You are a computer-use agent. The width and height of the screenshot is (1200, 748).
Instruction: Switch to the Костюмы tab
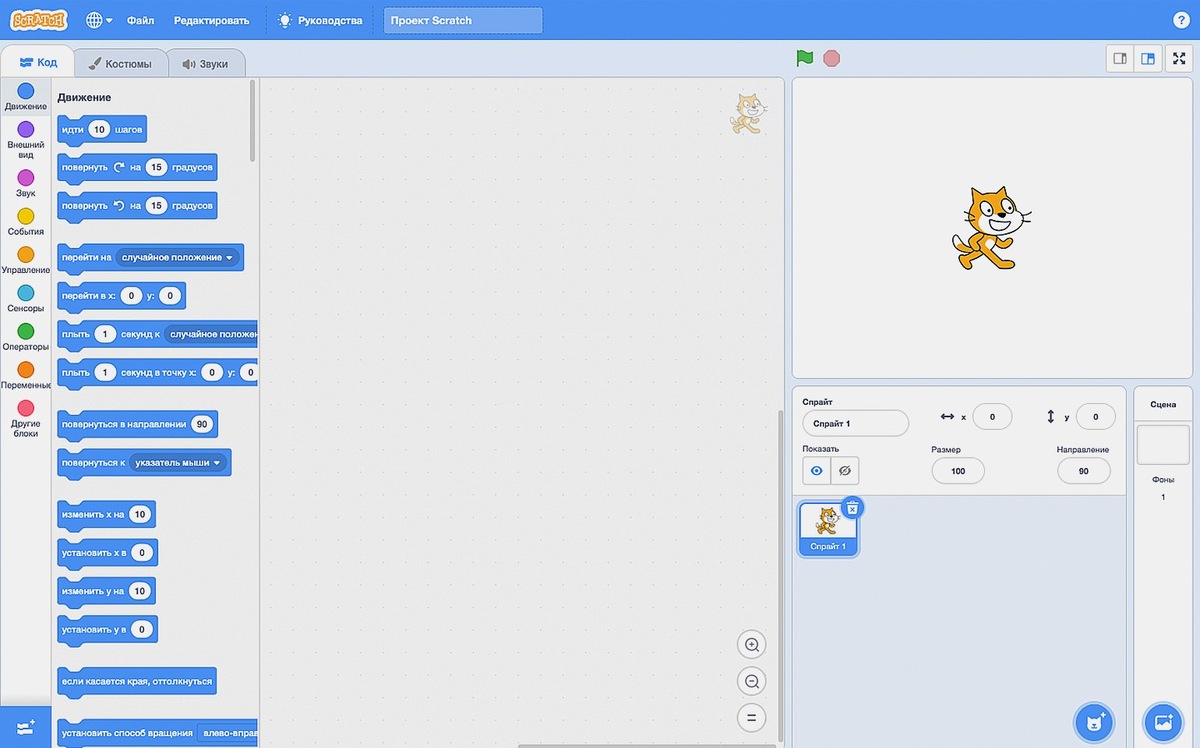tap(120, 63)
